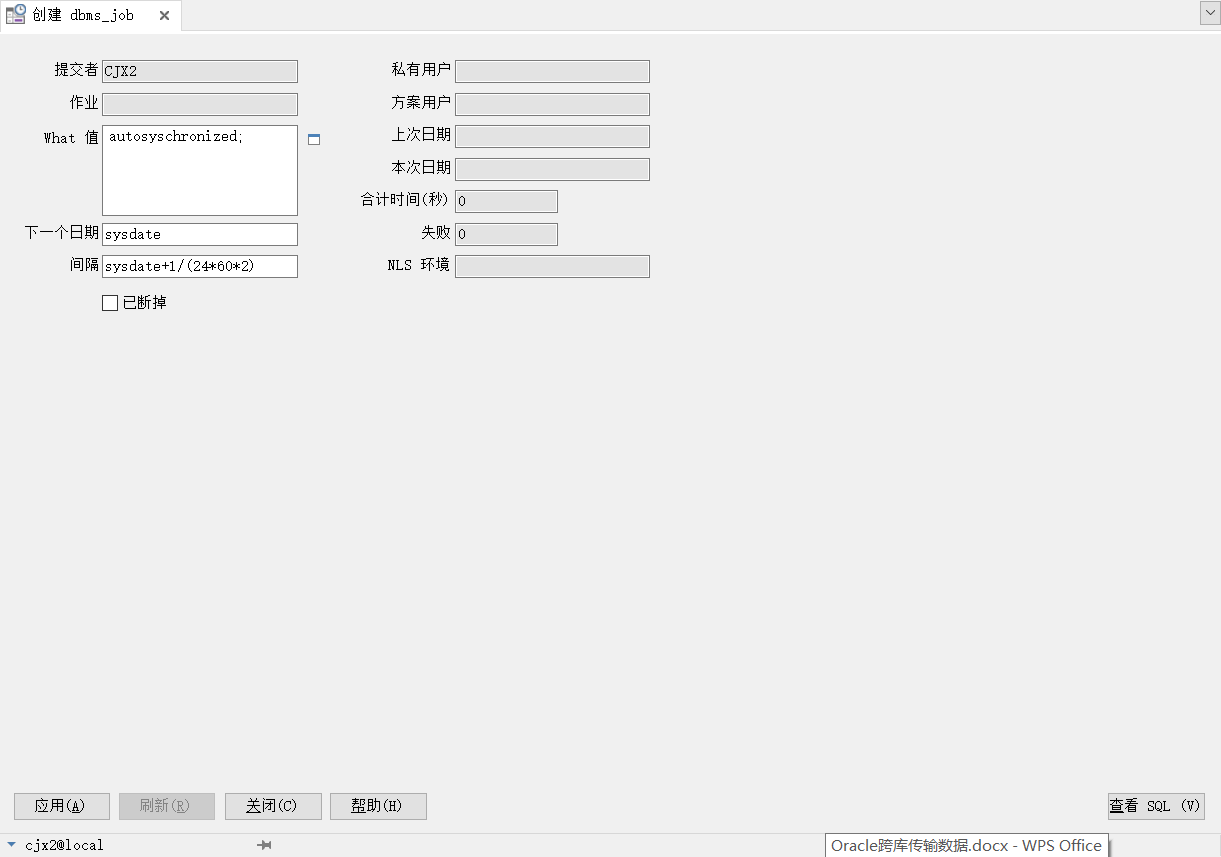Toggle the 已断掉 checkbox
The image size is (1221, 857).
[110, 303]
